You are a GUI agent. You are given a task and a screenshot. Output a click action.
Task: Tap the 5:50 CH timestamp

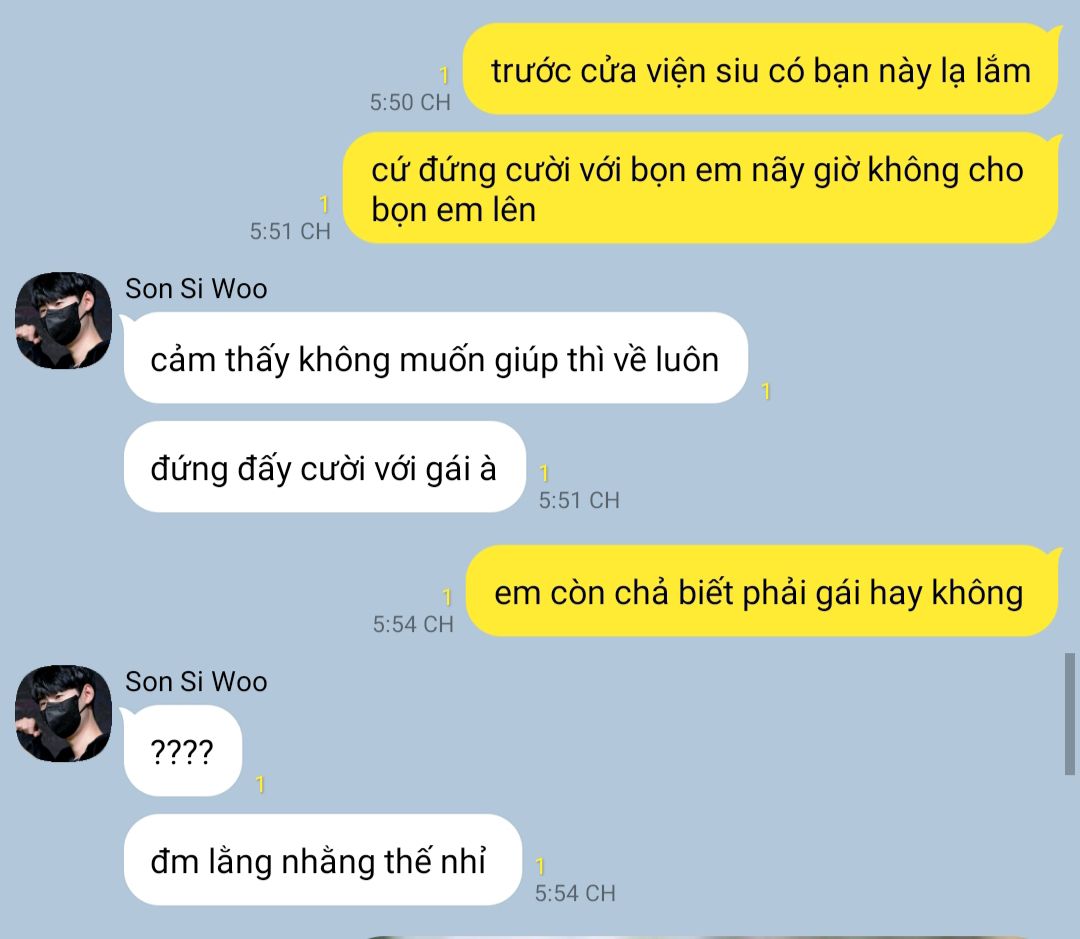410,103
